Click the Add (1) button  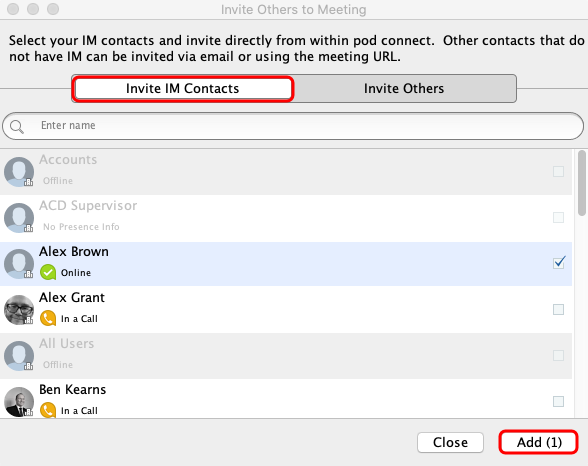(x=538, y=442)
